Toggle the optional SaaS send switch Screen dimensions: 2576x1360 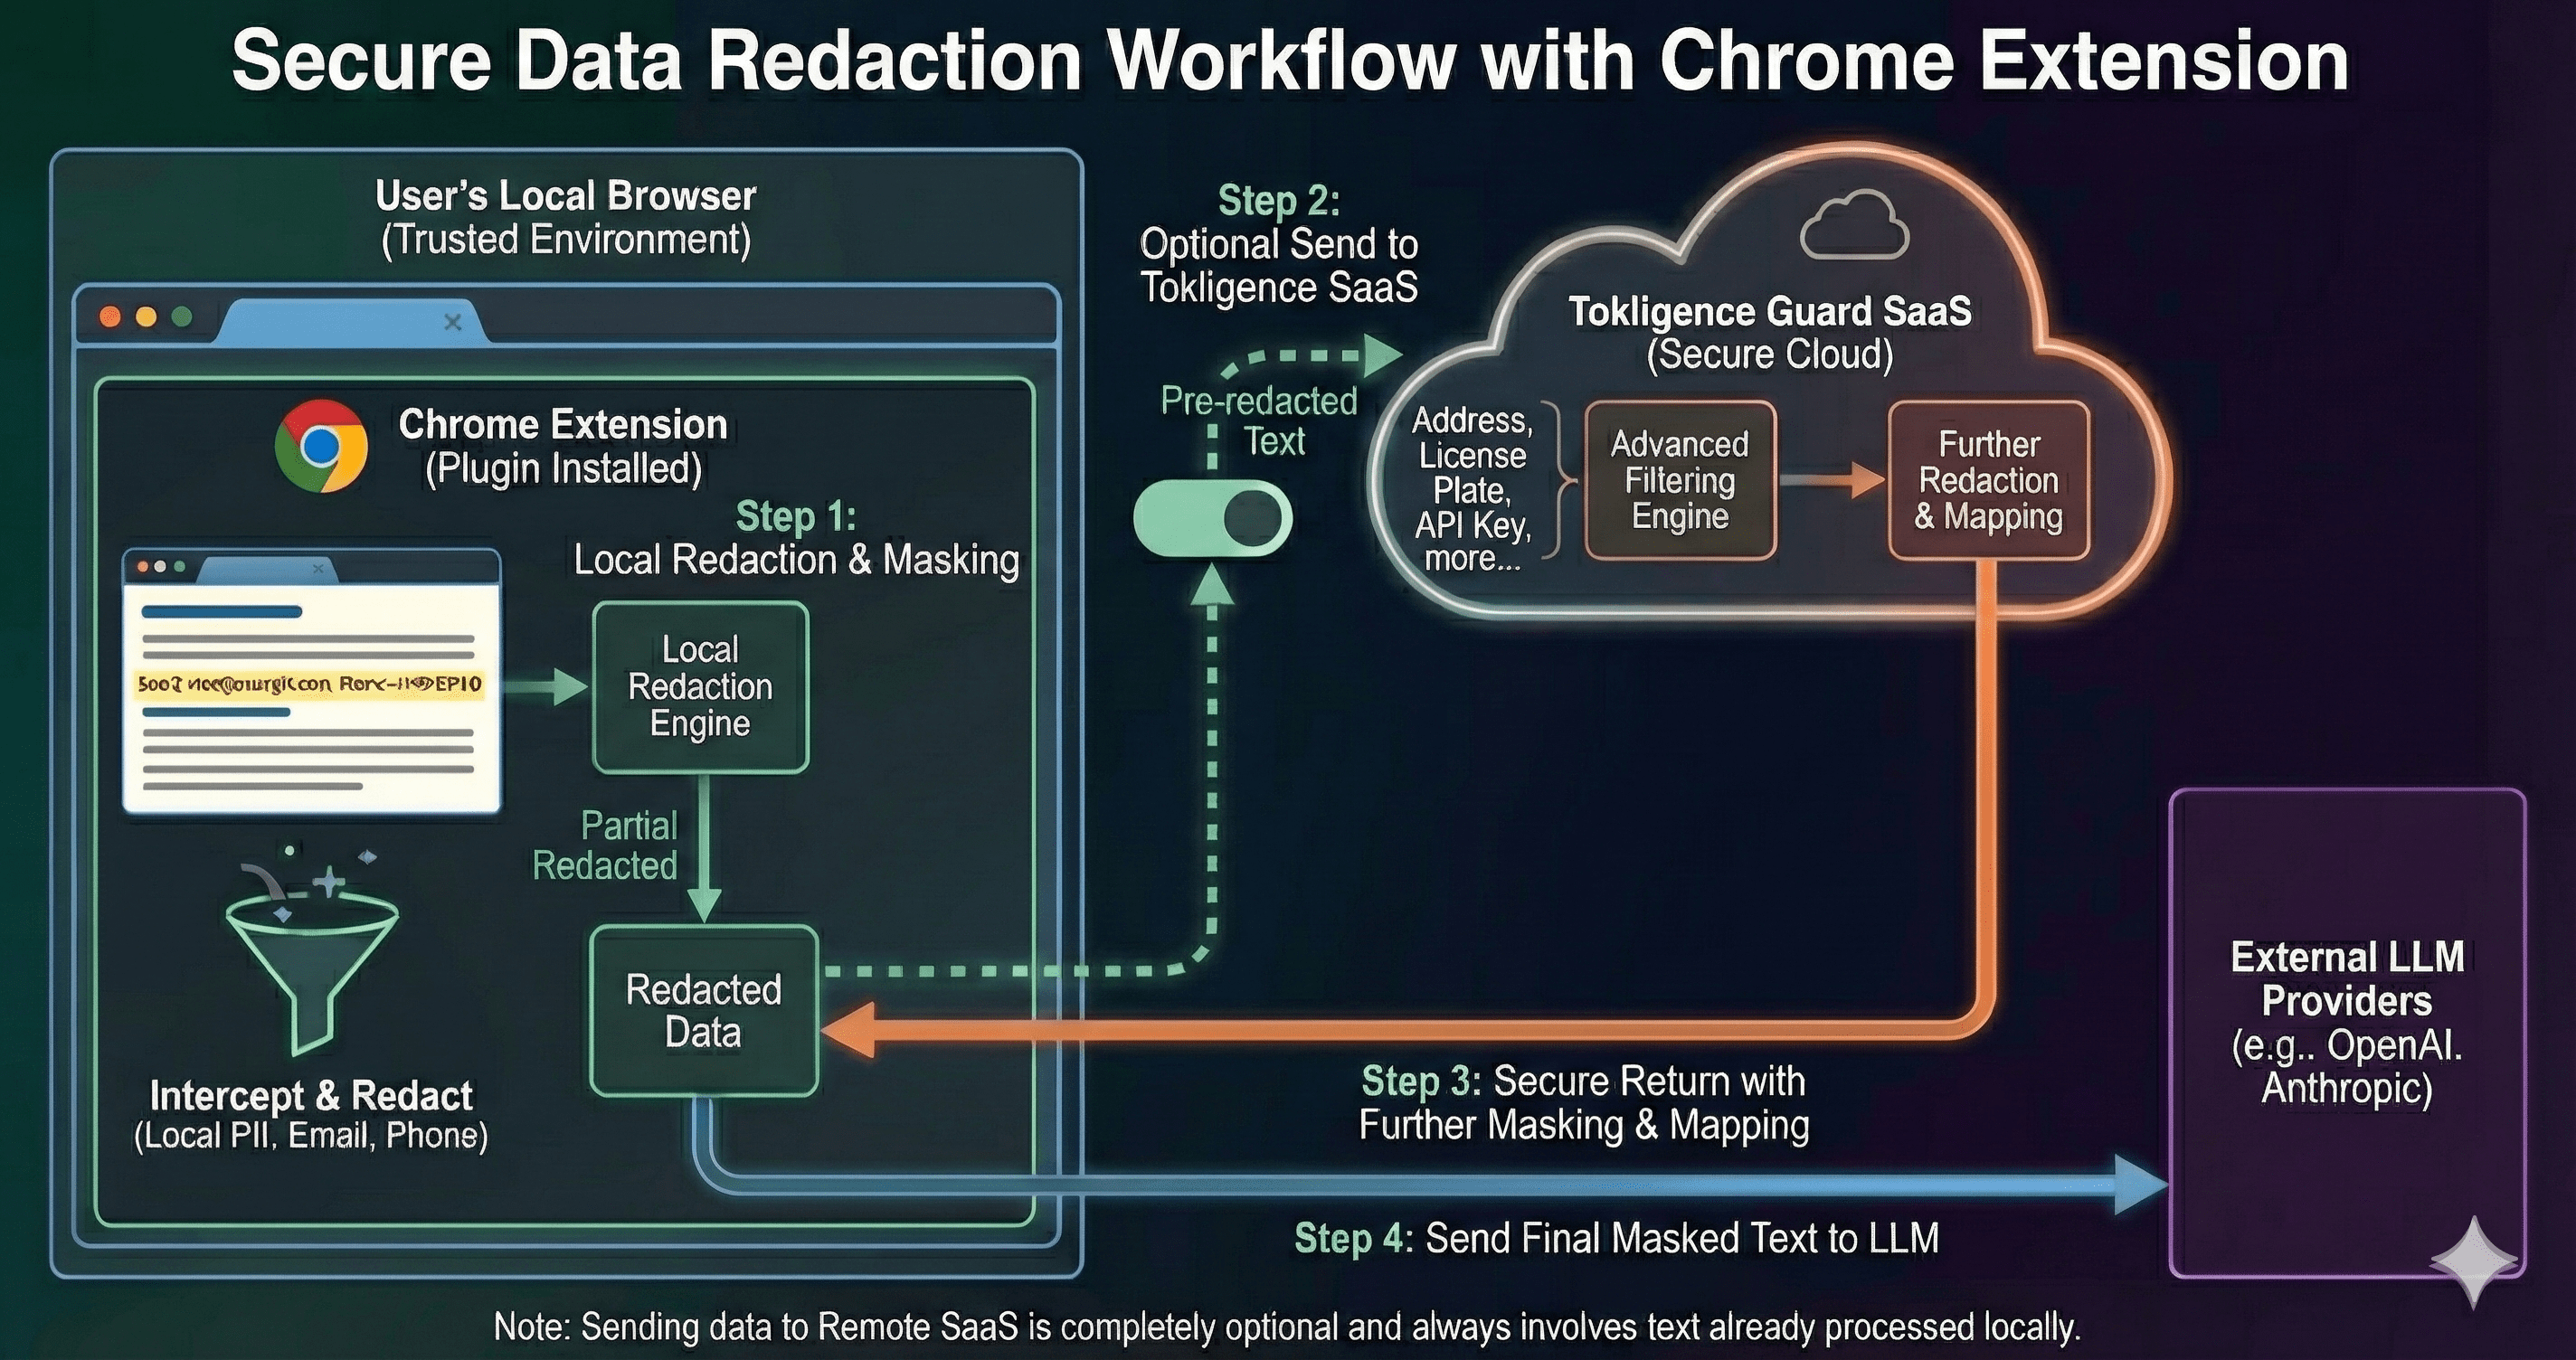click(x=1212, y=518)
